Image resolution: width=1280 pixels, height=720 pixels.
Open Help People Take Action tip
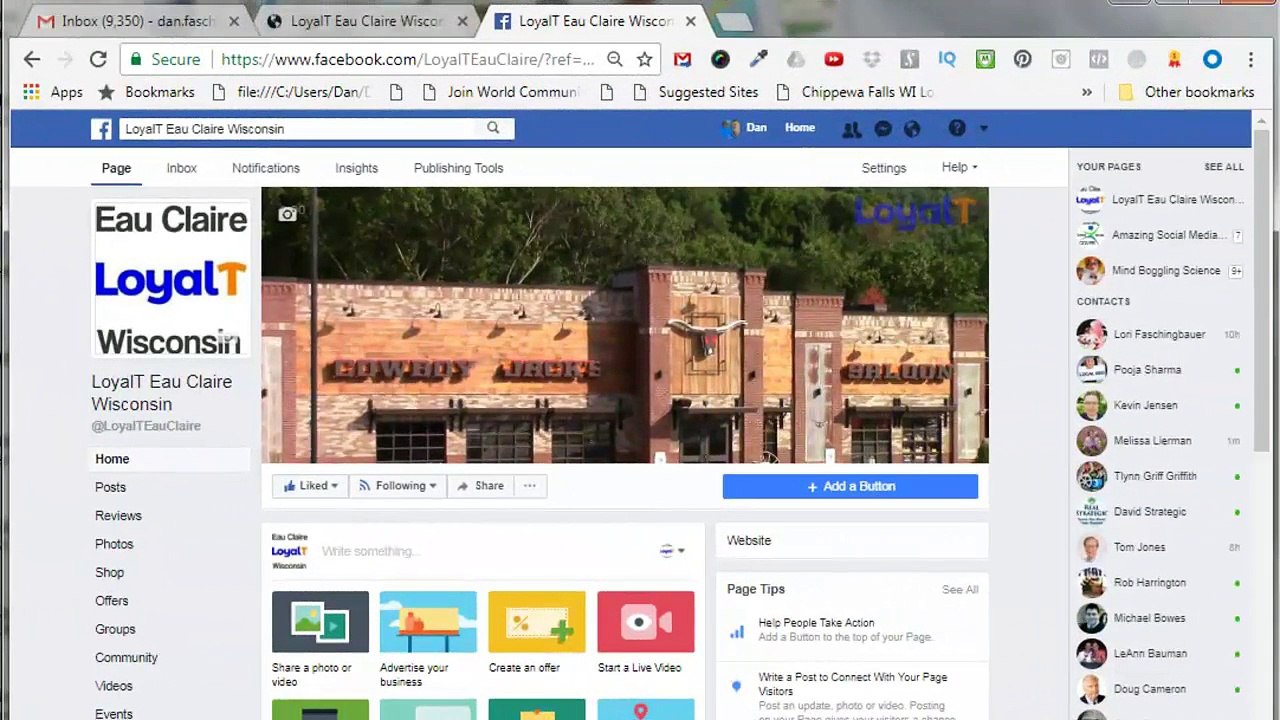point(852,630)
